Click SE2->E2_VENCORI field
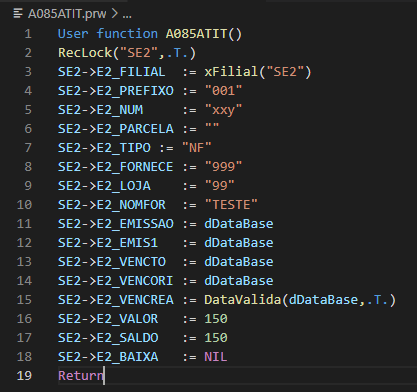The height and width of the screenshot is (392, 417). point(116,281)
